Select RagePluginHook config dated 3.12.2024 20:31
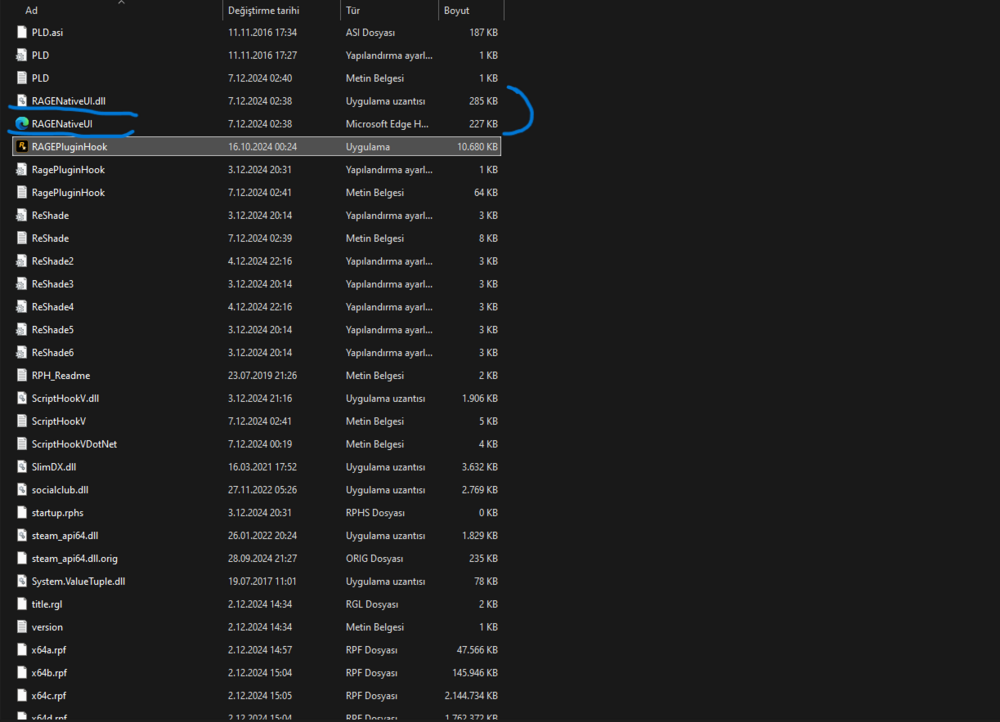 click(x=256, y=170)
